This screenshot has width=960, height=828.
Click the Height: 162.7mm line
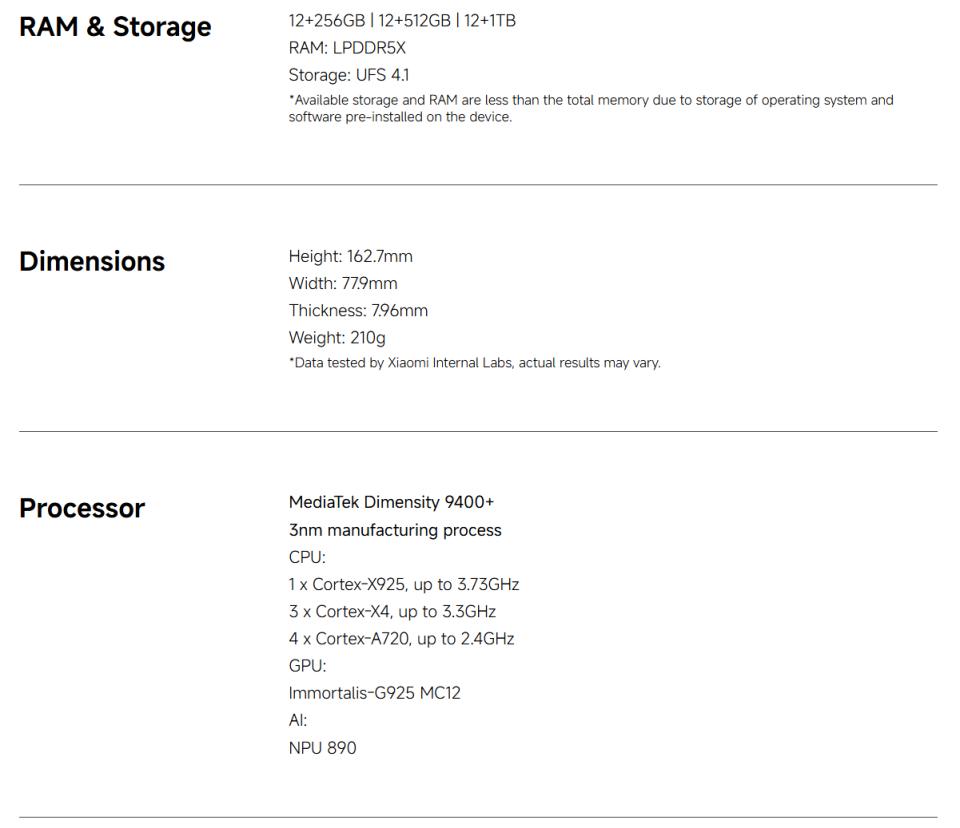[350, 257]
